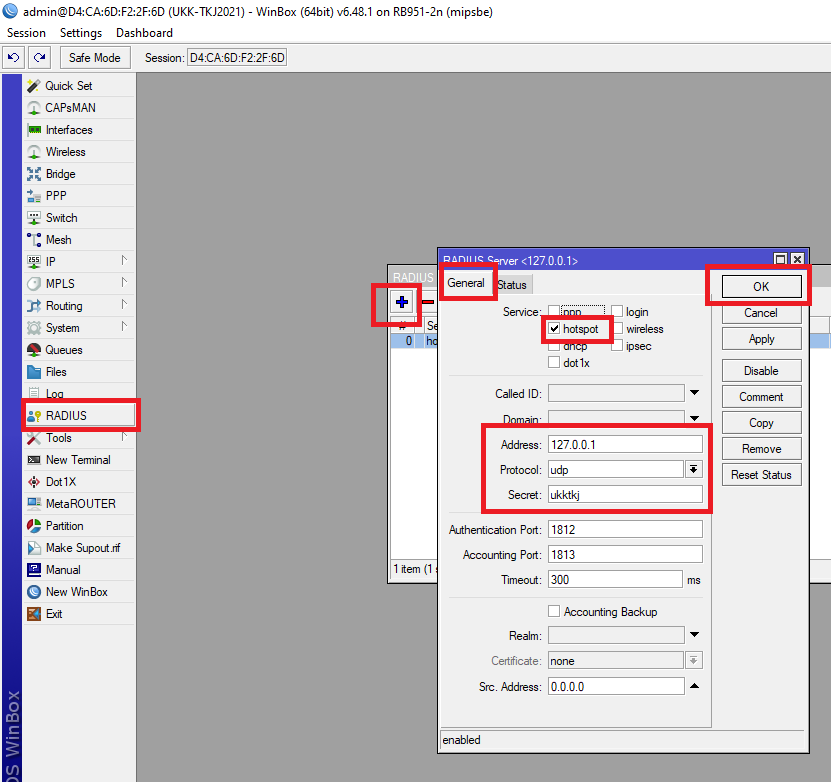Expand the Realm field arrow
The image size is (831, 782).
(x=694, y=635)
